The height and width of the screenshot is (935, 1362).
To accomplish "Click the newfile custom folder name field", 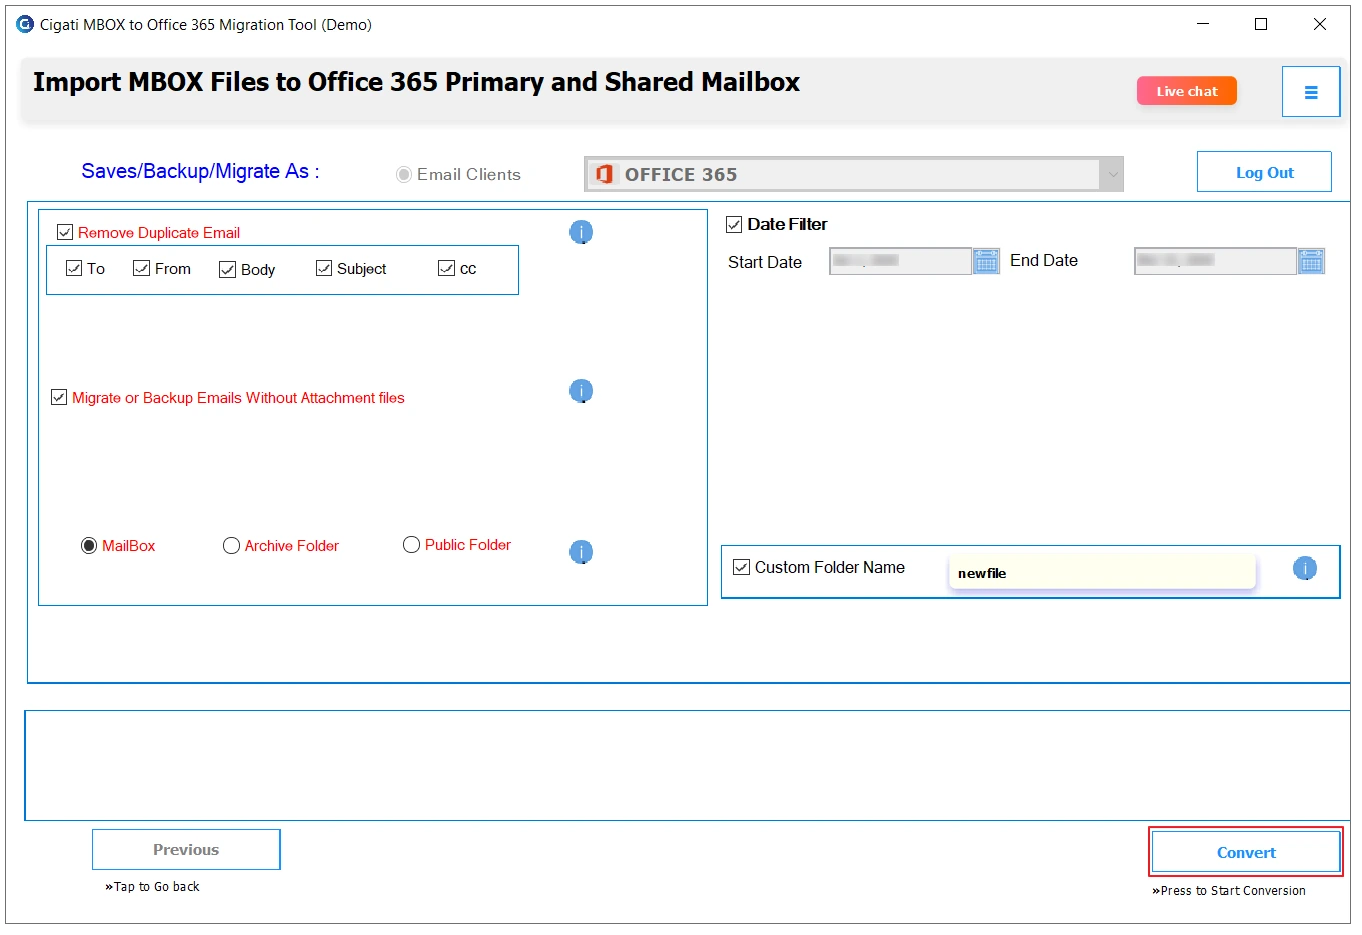I will click(1102, 573).
